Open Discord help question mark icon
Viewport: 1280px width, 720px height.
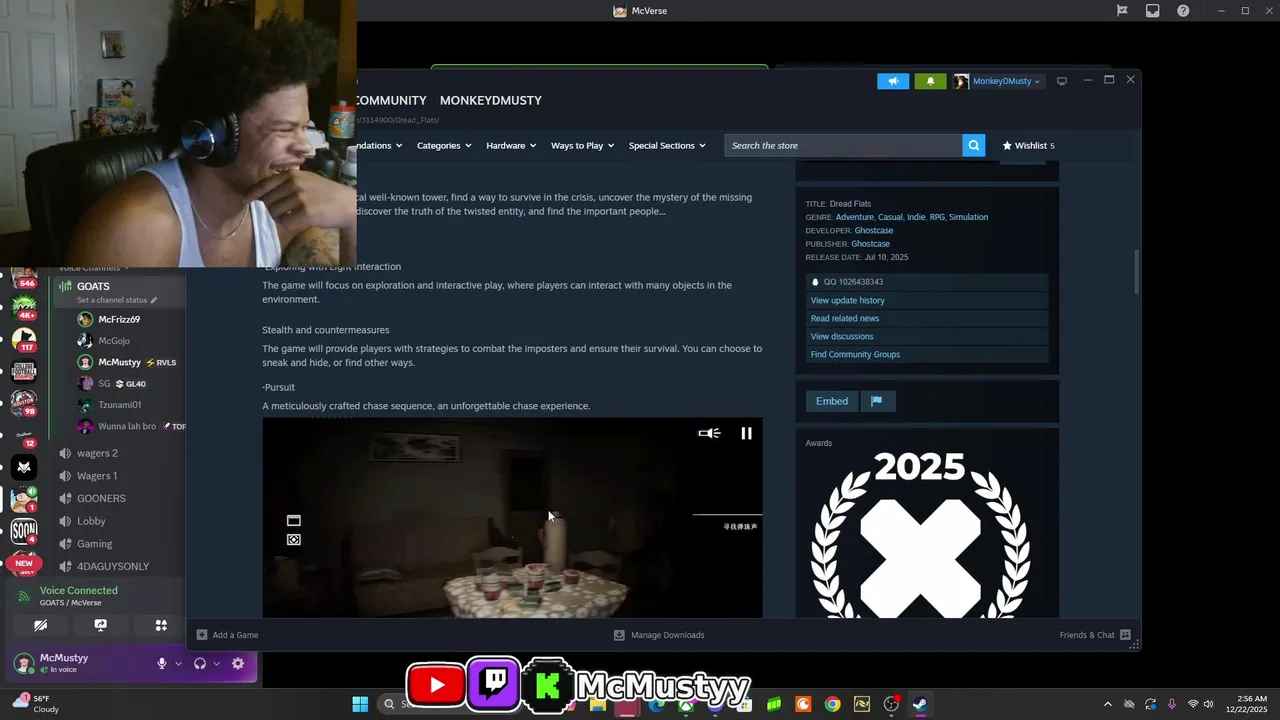[1183, 11]
